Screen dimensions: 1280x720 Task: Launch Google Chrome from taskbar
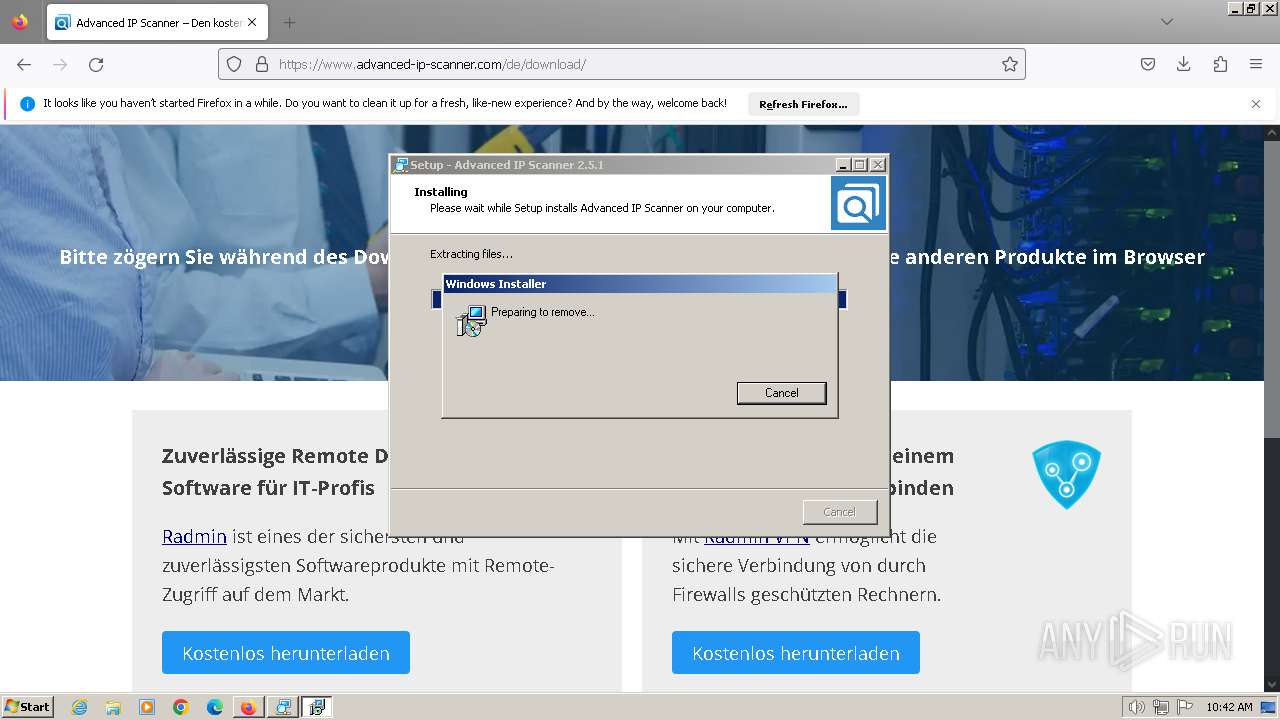click(181, 707)
